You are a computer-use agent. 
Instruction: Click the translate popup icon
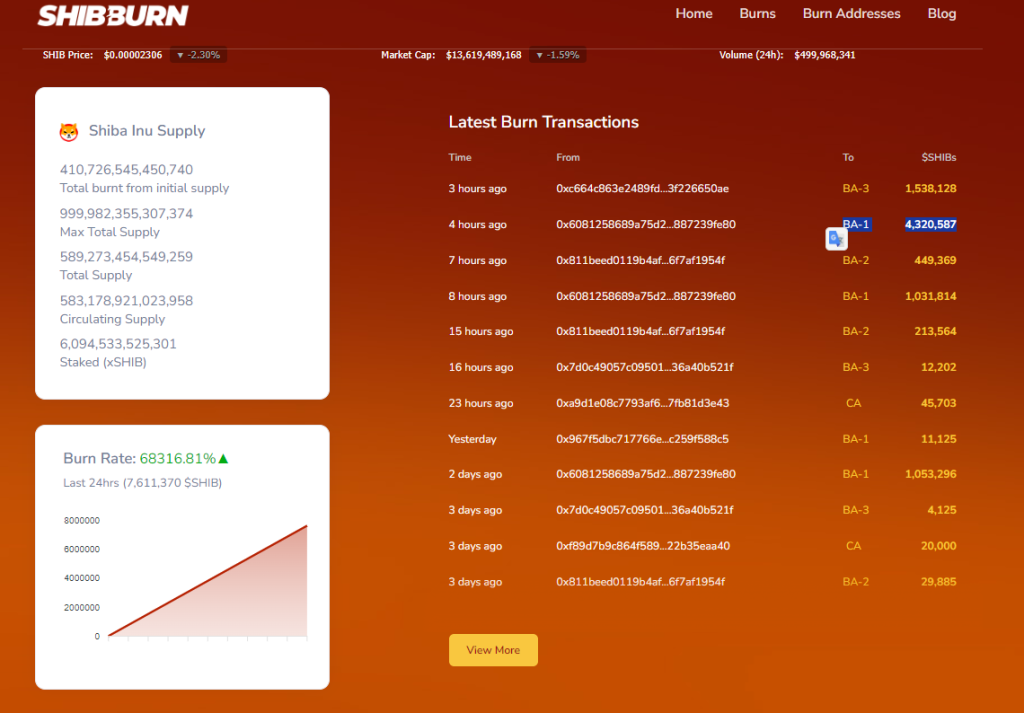point(836,239)
